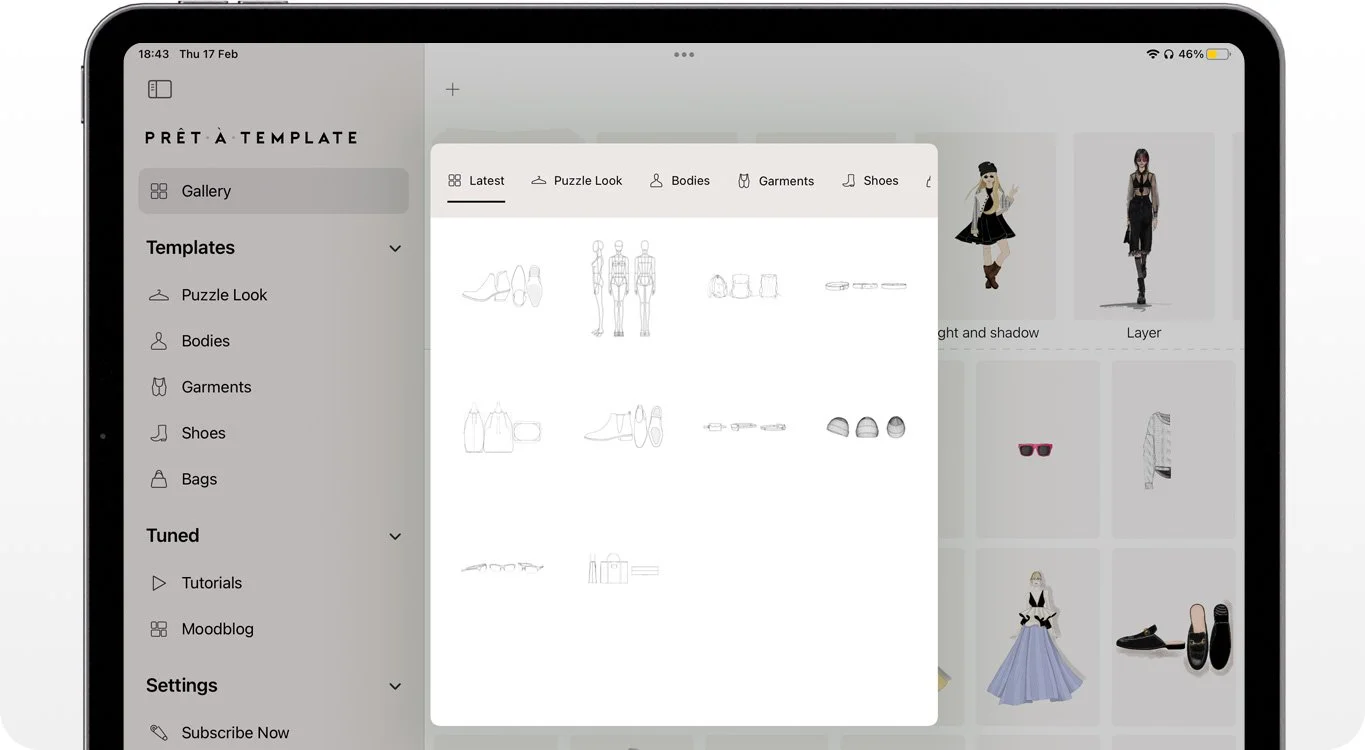Open the three-dots multitasking menu
Viewport: 1365px width, 750px height.
[684, 55]
